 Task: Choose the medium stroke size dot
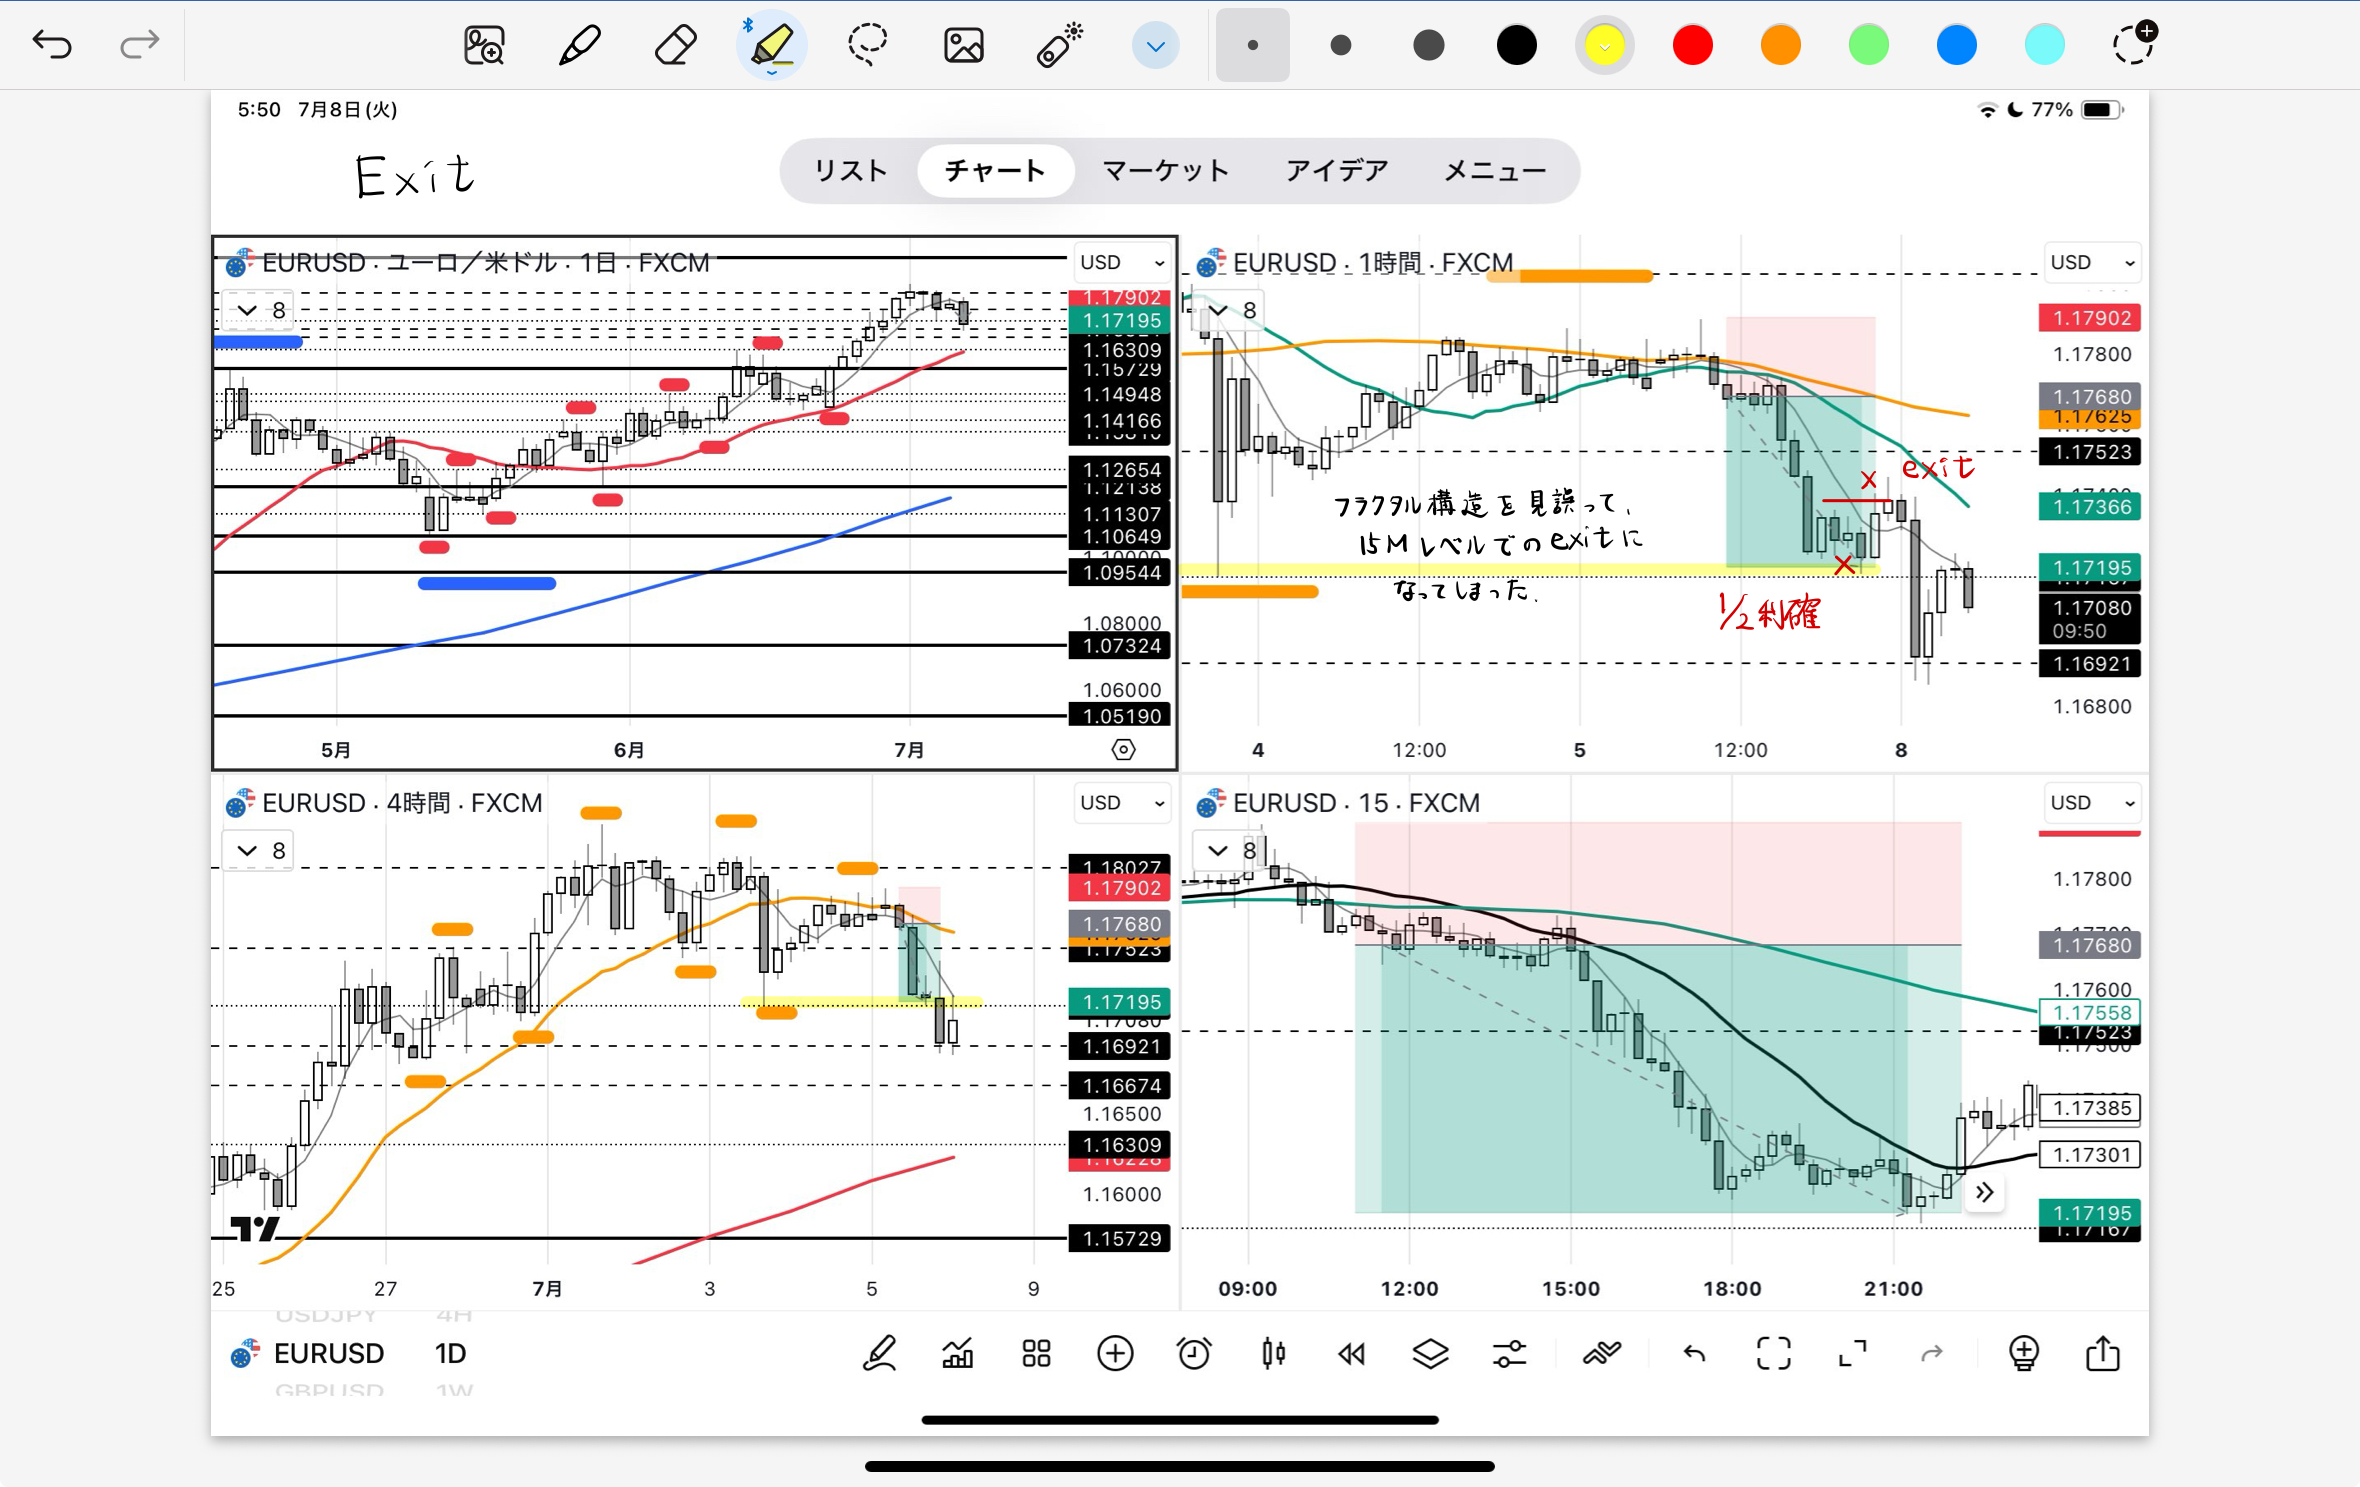coord(1341,45)
